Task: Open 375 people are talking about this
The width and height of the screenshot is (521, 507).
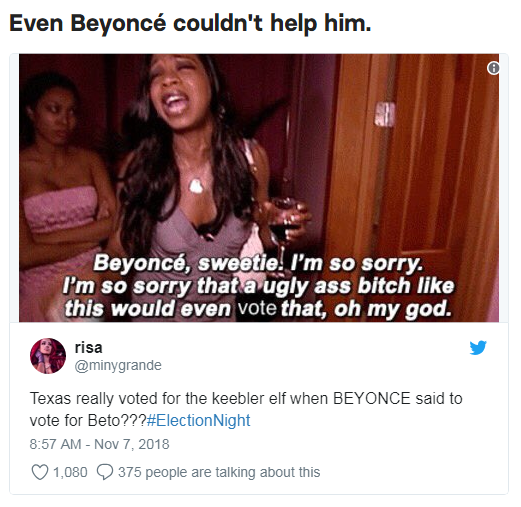Action: [219, 472]
